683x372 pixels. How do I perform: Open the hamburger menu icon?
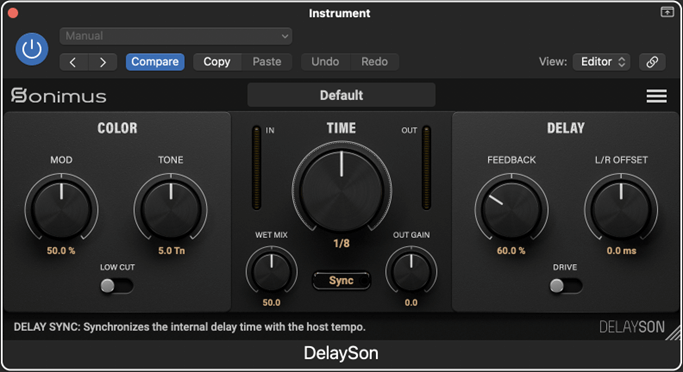(656, 96)
